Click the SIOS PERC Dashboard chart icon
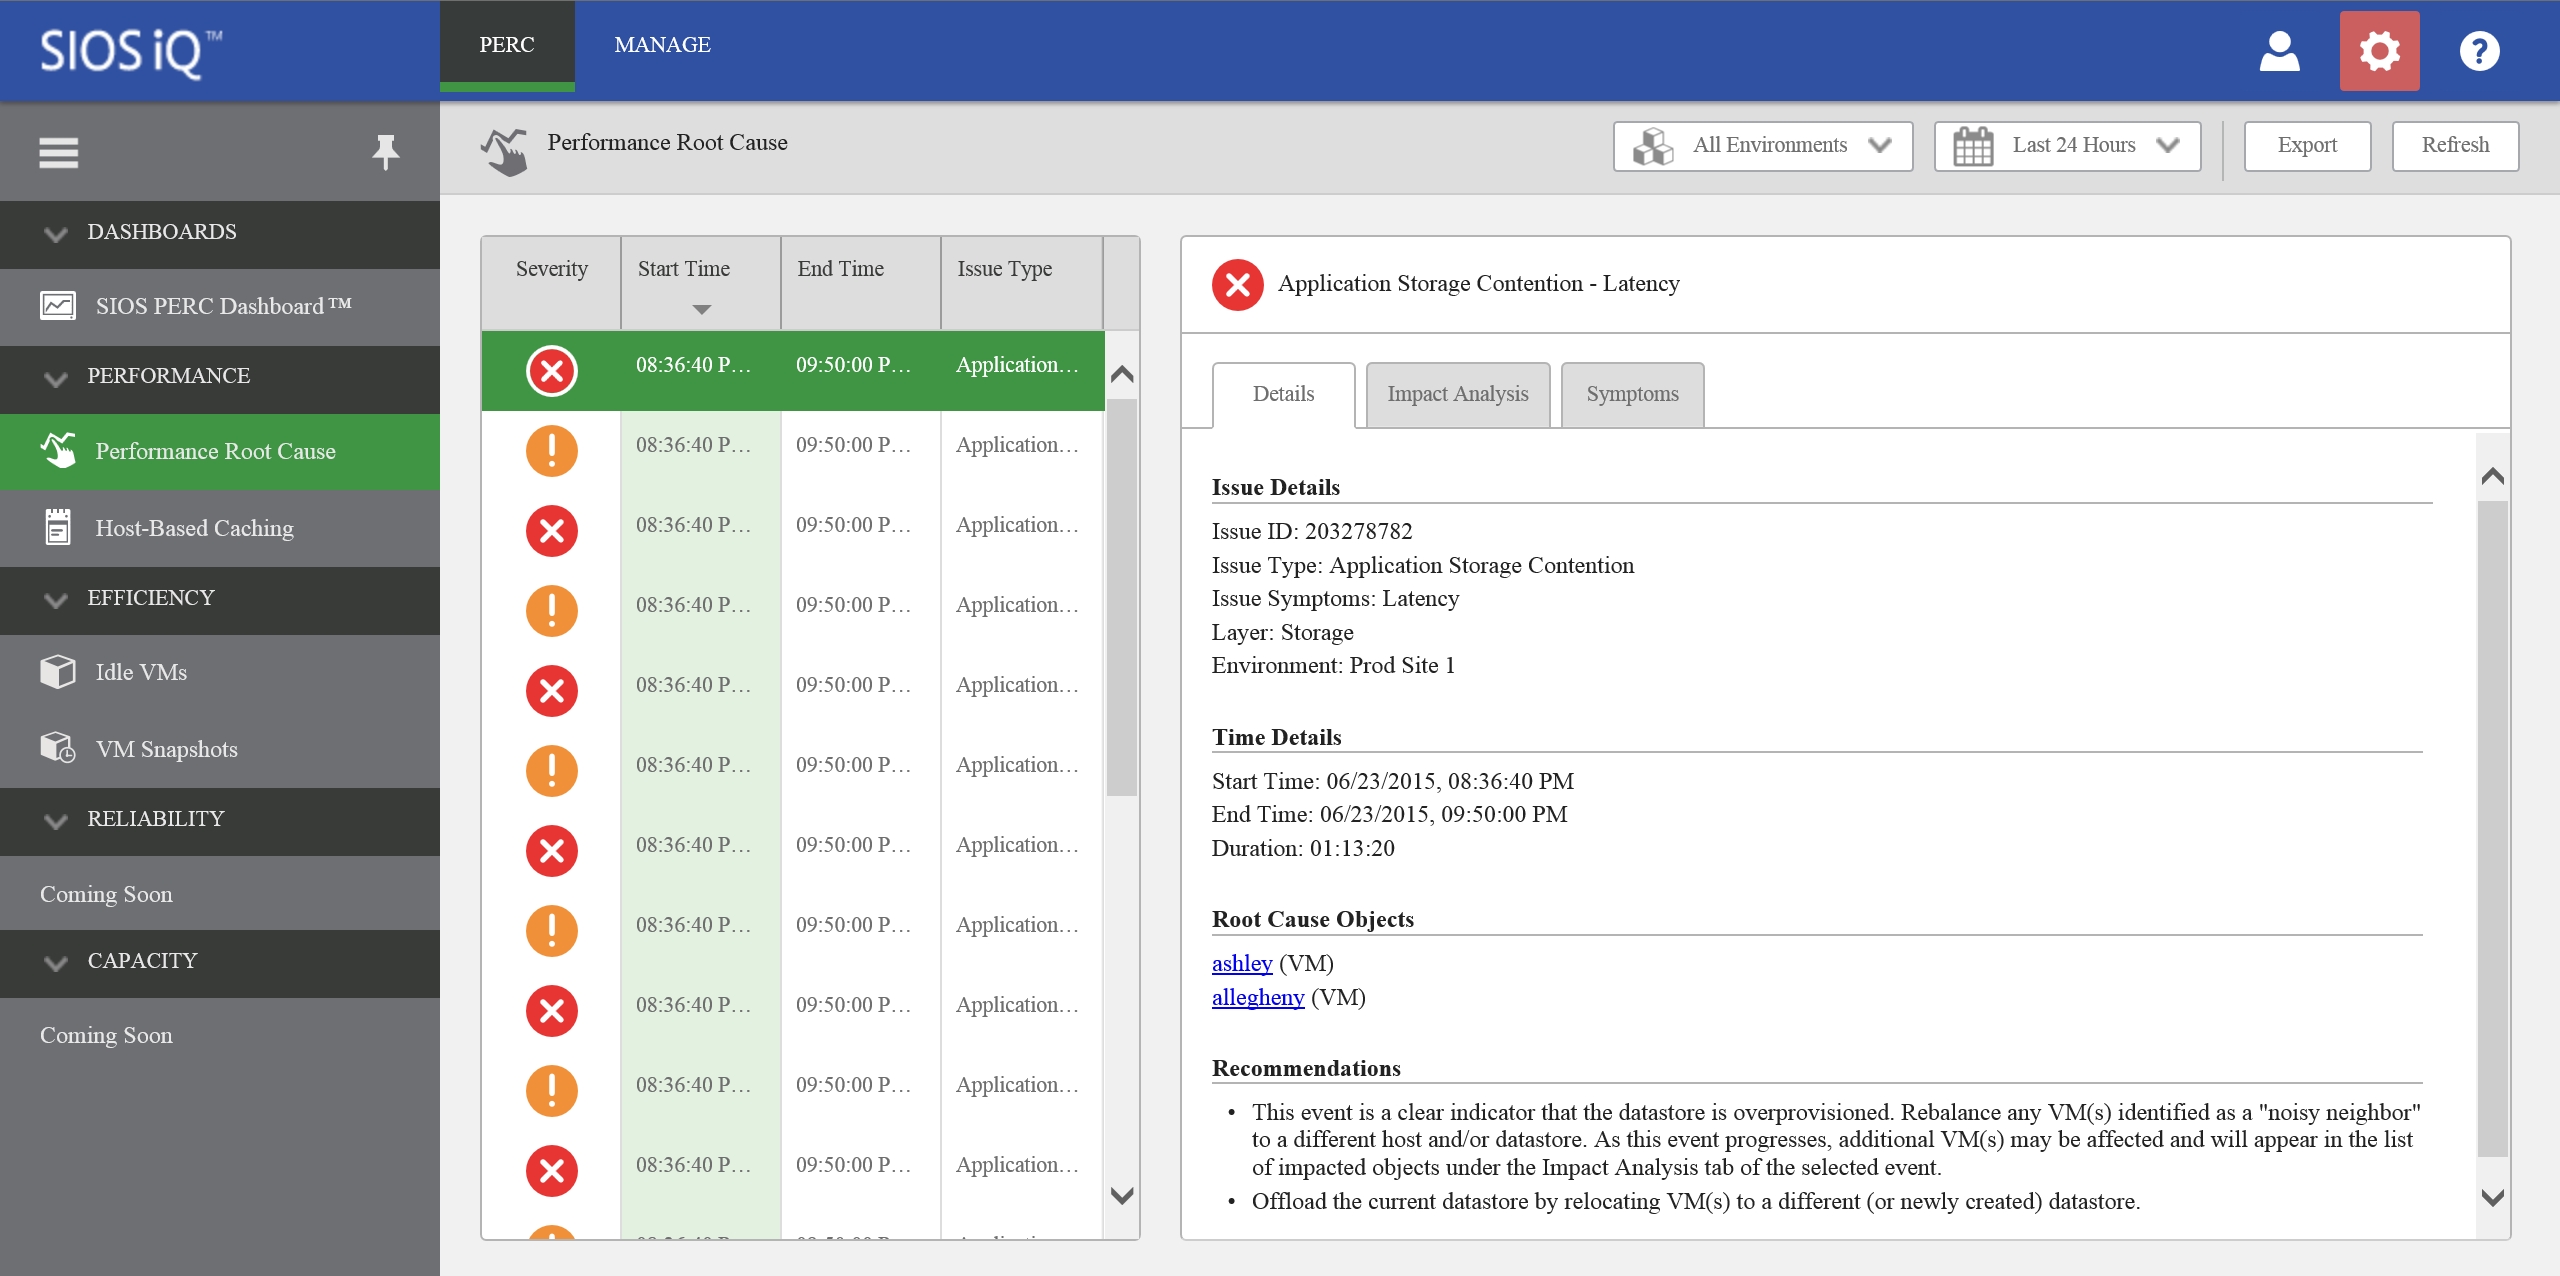This screenshot has height=1276, width=2560. click(x=58, y=305)
